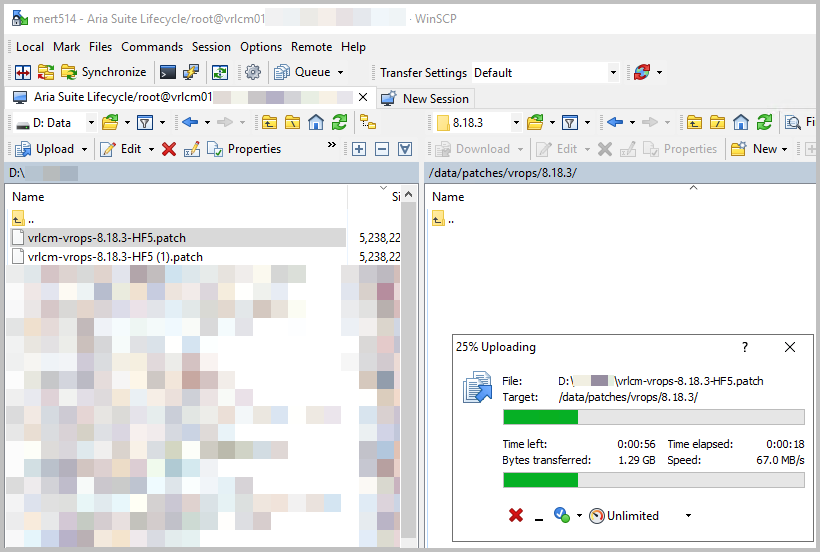Click the Queue toolbar button
820x552 pixels.
303,72
